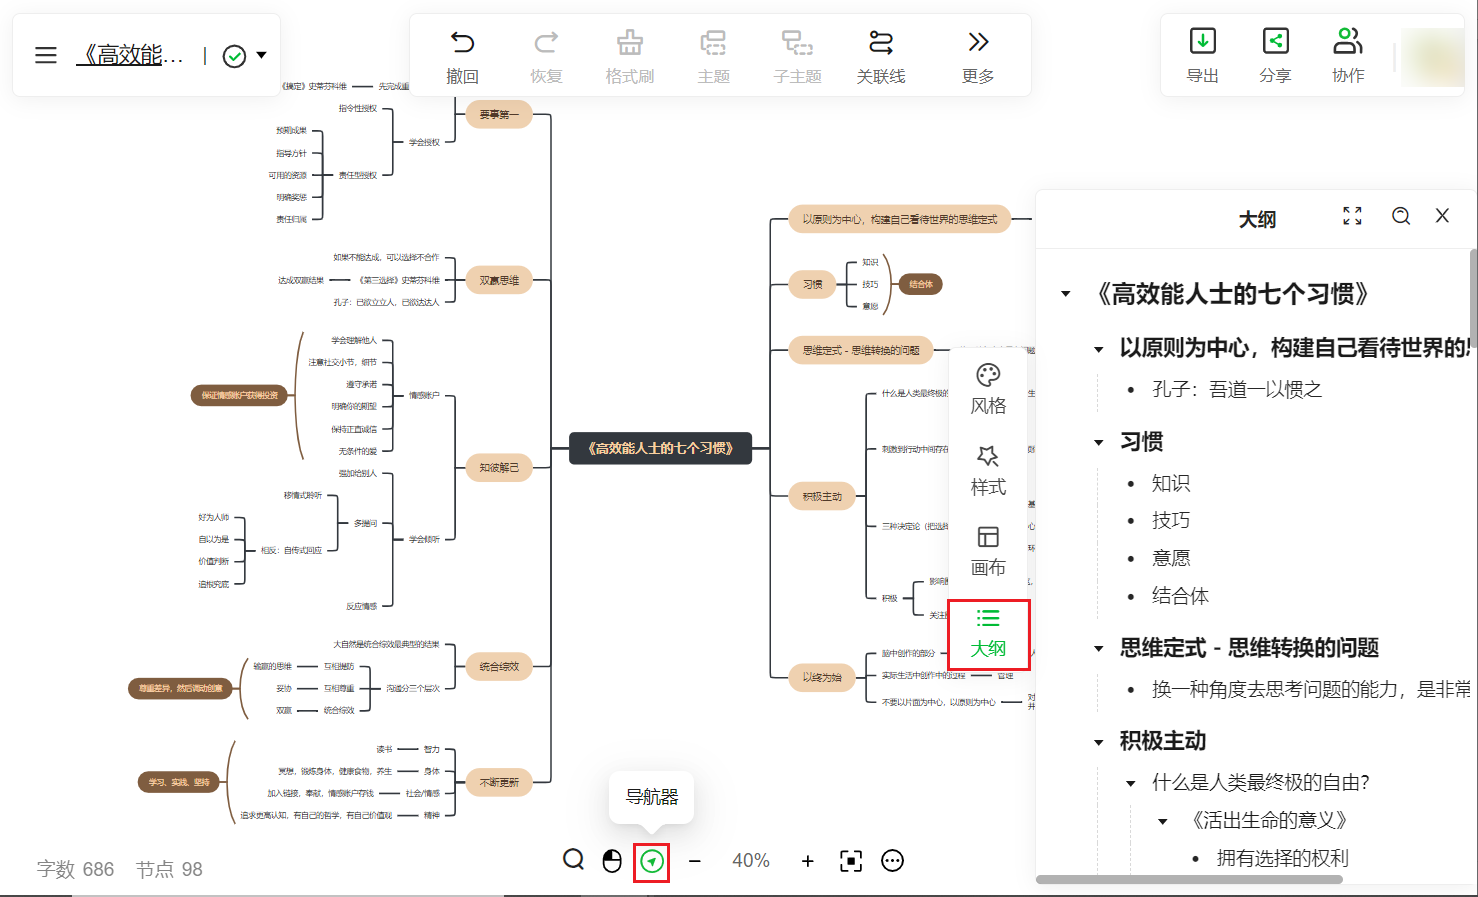Open the 样式 format panel
Screen dimensions: 1478x897
click(988, 470)
